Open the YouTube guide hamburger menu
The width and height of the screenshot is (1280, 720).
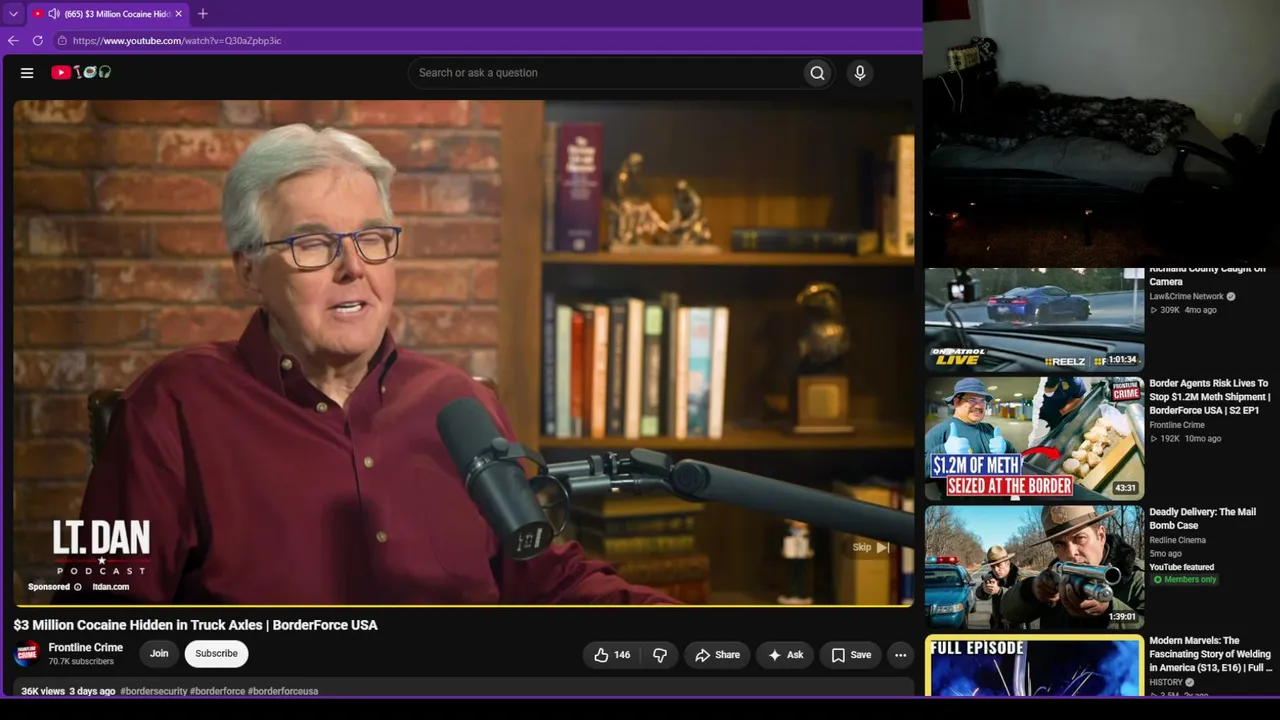[27, 73]
